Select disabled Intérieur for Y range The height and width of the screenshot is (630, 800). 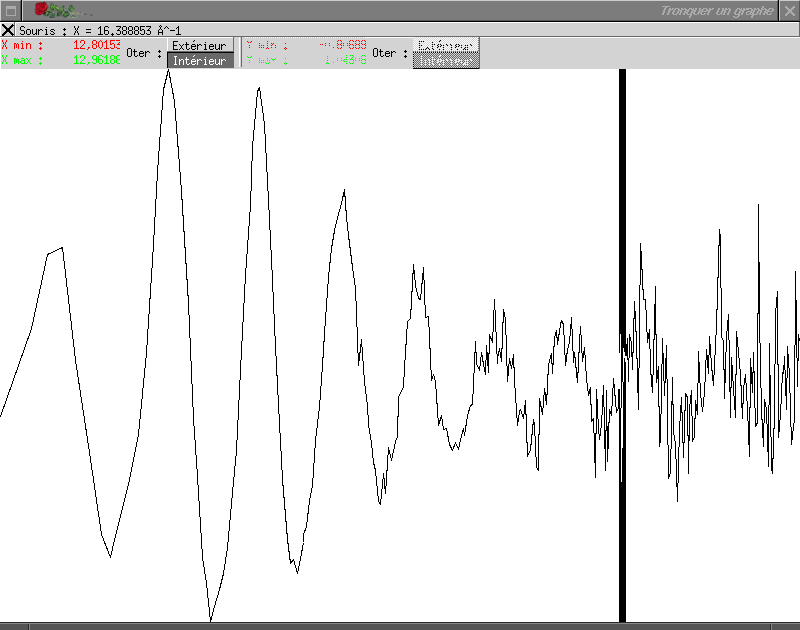point(445,61)
